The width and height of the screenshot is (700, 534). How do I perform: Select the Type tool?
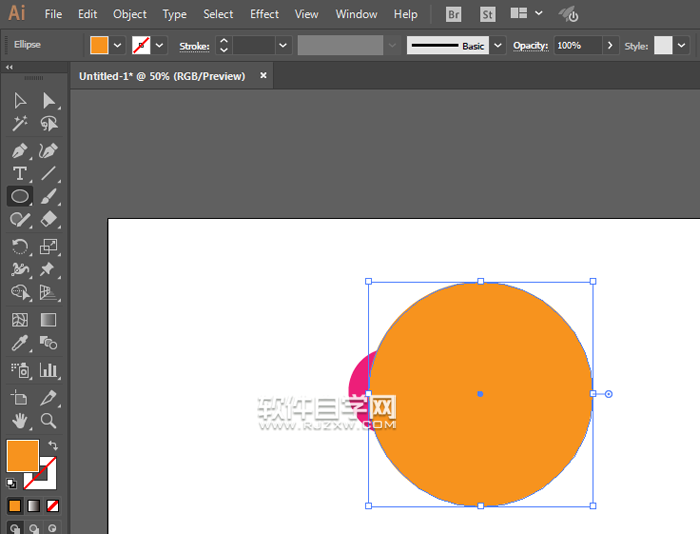[19, 174]
